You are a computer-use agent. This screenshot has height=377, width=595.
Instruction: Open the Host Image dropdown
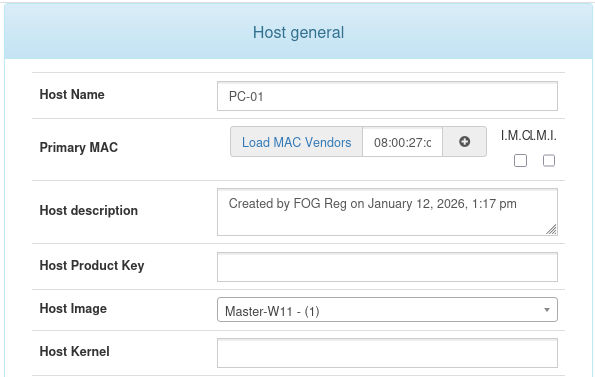(x=387, y=310)
